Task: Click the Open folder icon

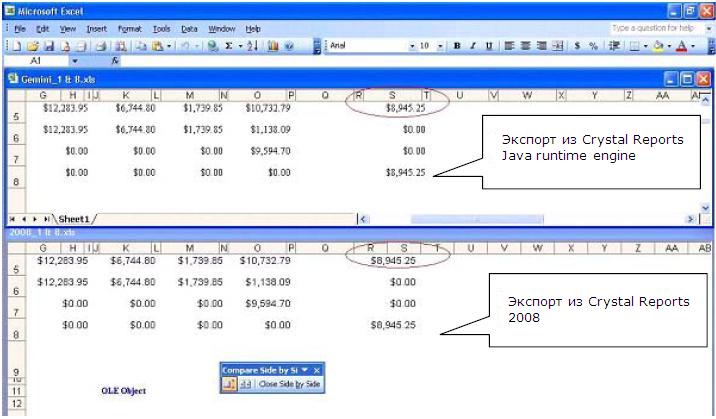Action: (x=33, y=46)
